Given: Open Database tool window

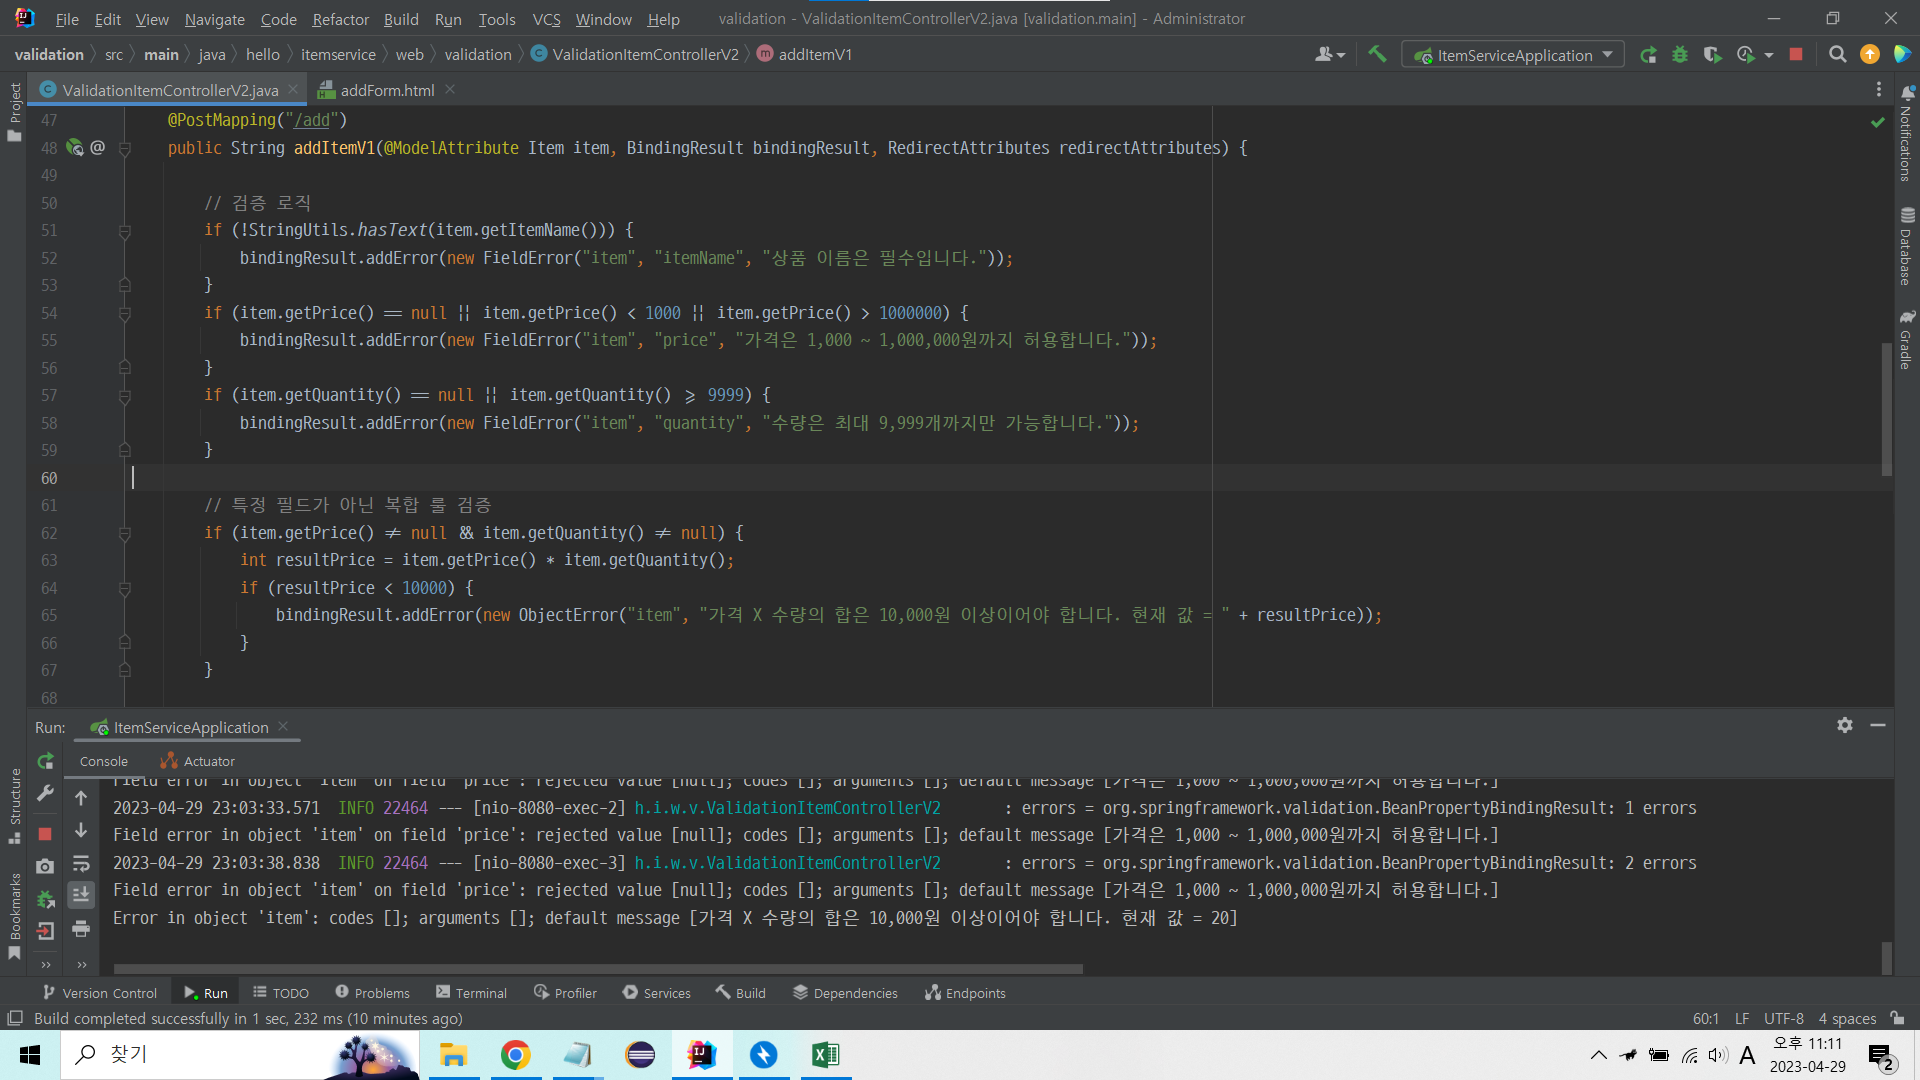Looking at the screenshot, I should click(x=1906, y=247).
